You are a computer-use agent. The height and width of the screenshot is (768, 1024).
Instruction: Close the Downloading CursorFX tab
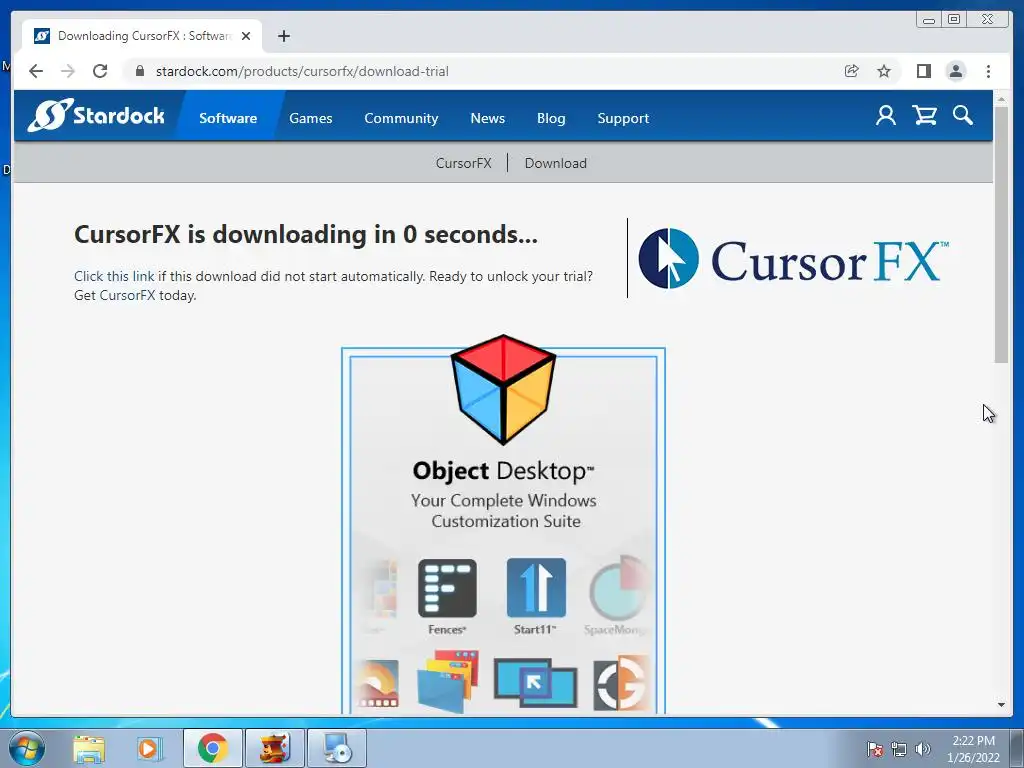246,36
